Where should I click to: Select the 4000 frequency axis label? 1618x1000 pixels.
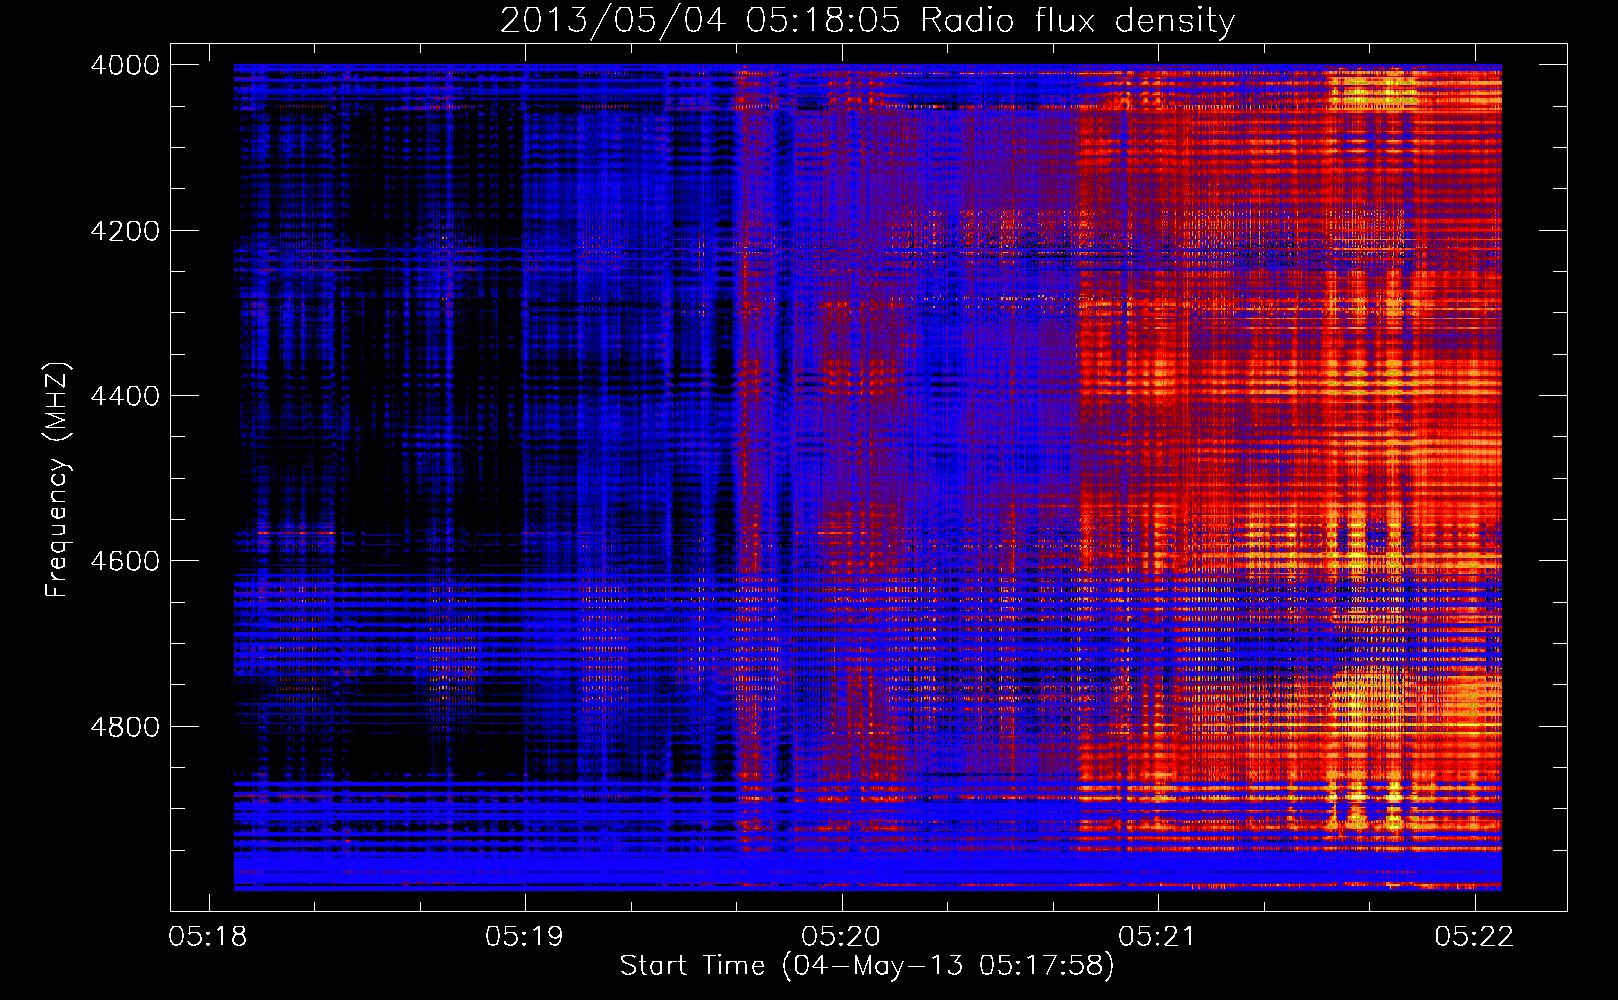[x=125, y=65]
